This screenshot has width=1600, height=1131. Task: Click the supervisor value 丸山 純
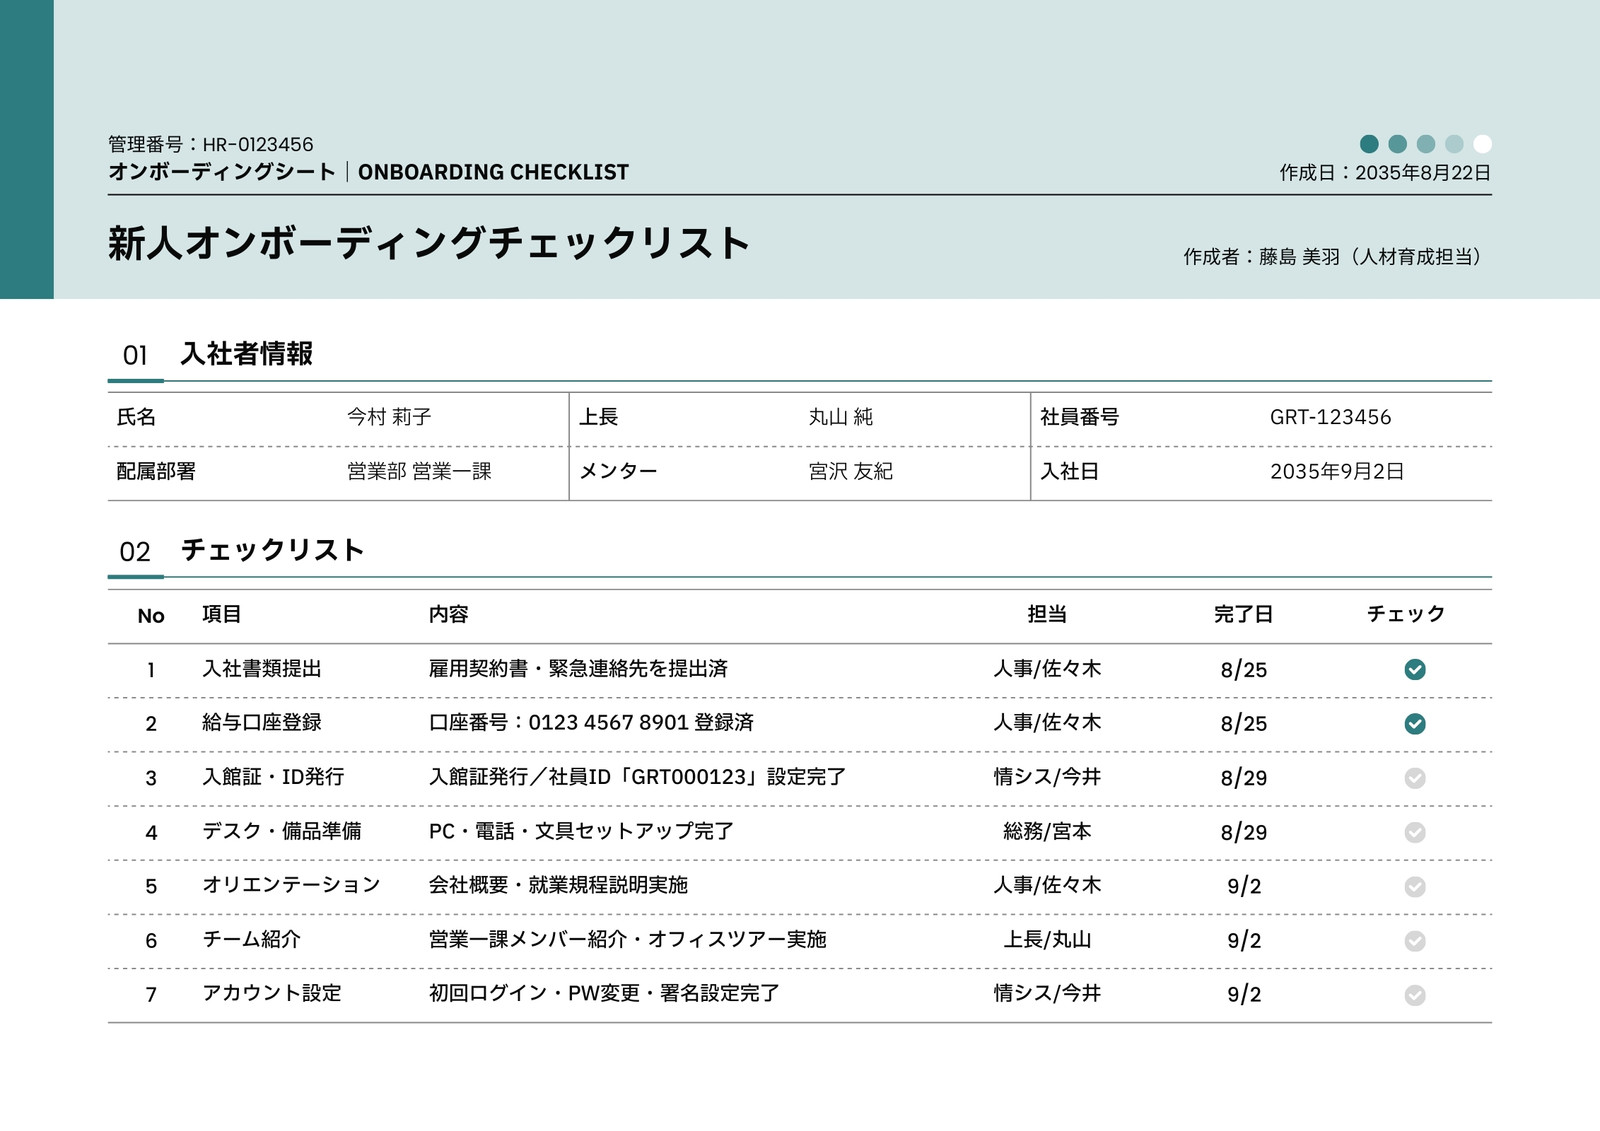click(840, 417)
